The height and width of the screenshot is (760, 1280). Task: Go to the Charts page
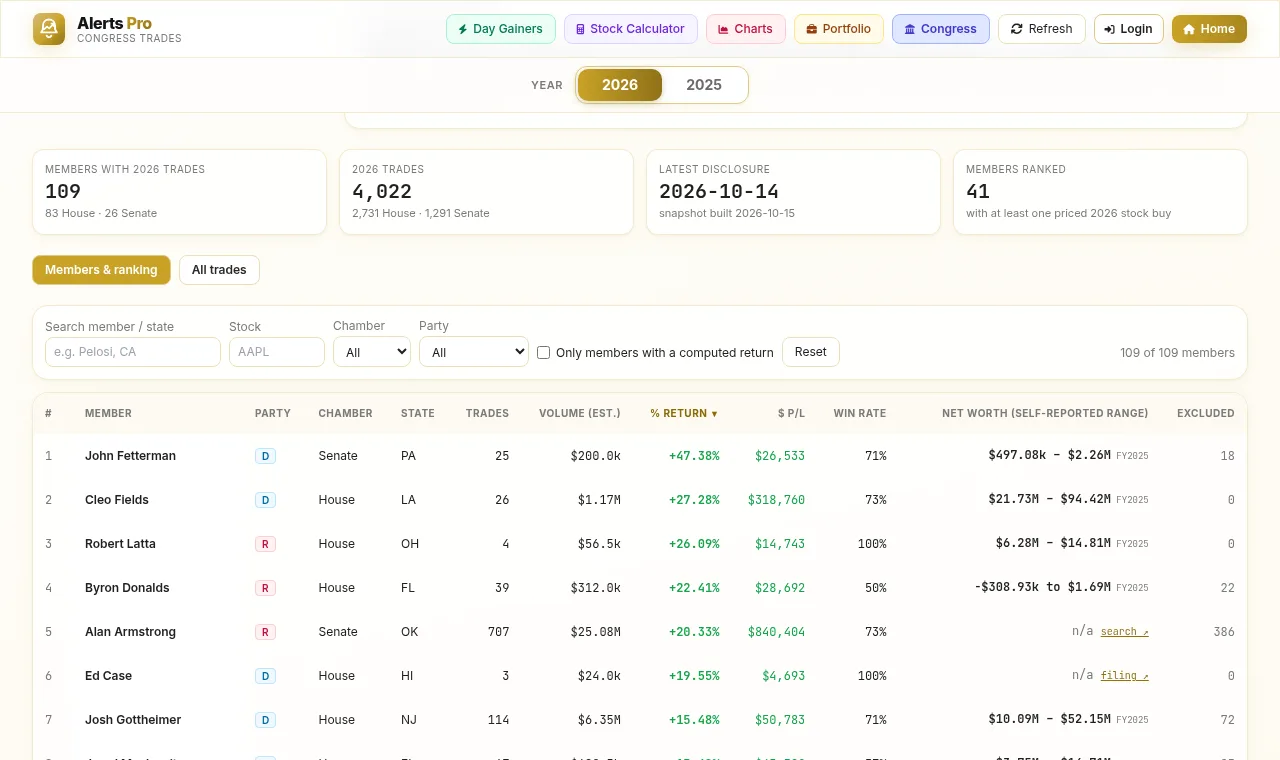(x=746, y=29)
